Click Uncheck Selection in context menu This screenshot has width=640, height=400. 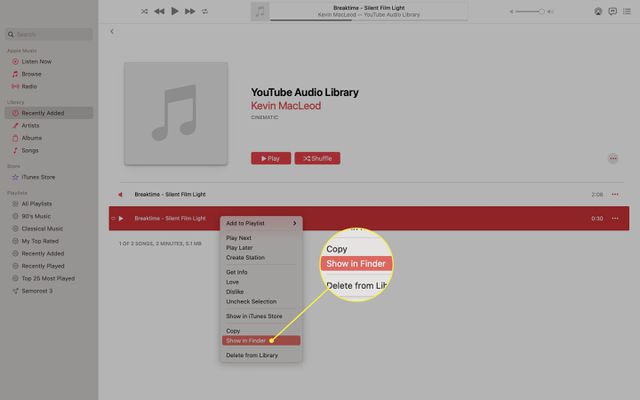pos(251,301)
